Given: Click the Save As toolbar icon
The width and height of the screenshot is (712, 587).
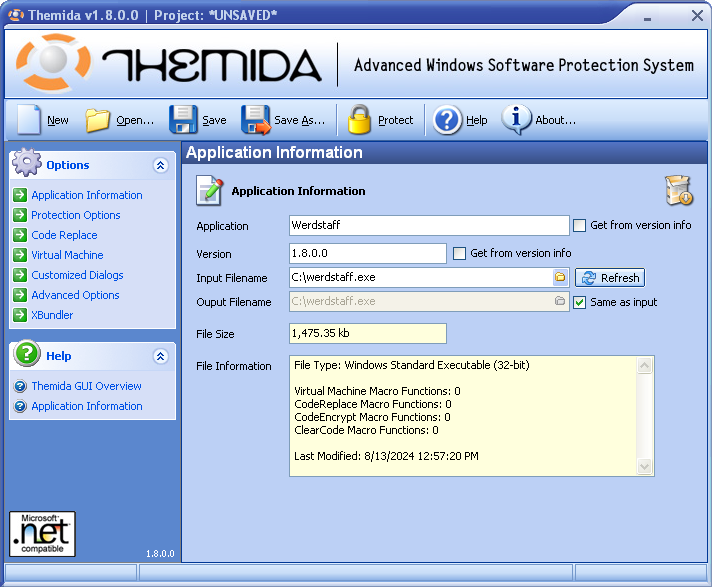Looking at the screenshot, I should 256,120.
